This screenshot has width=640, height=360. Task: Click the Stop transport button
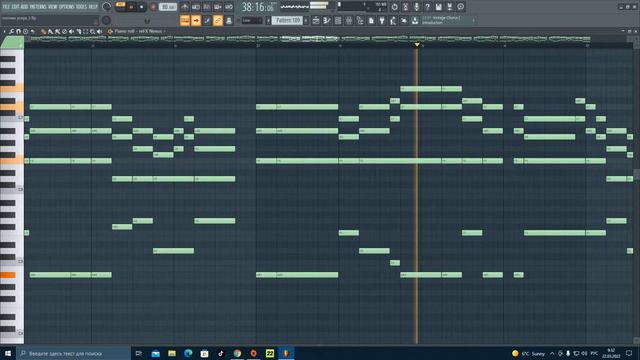(142, 7)
